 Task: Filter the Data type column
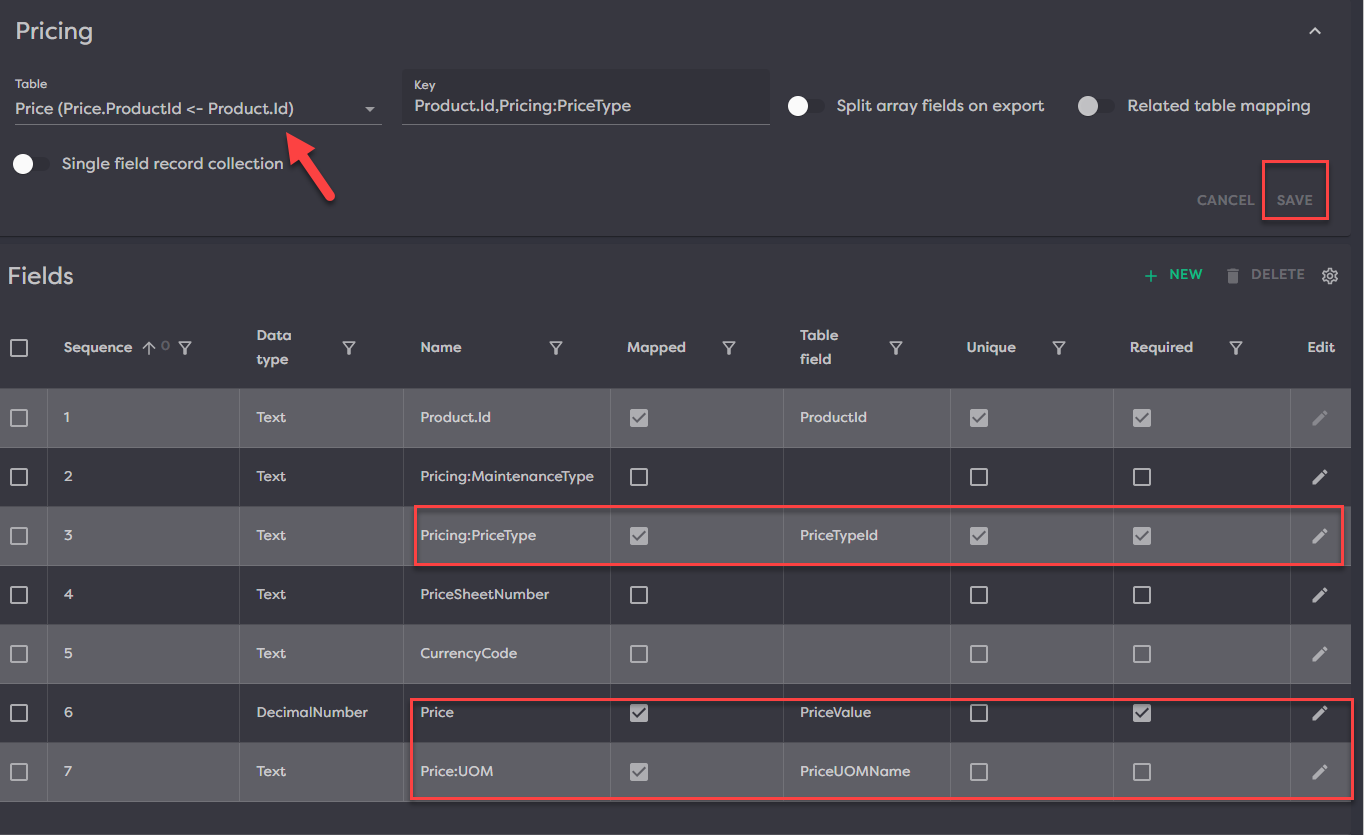click(349, 348)
